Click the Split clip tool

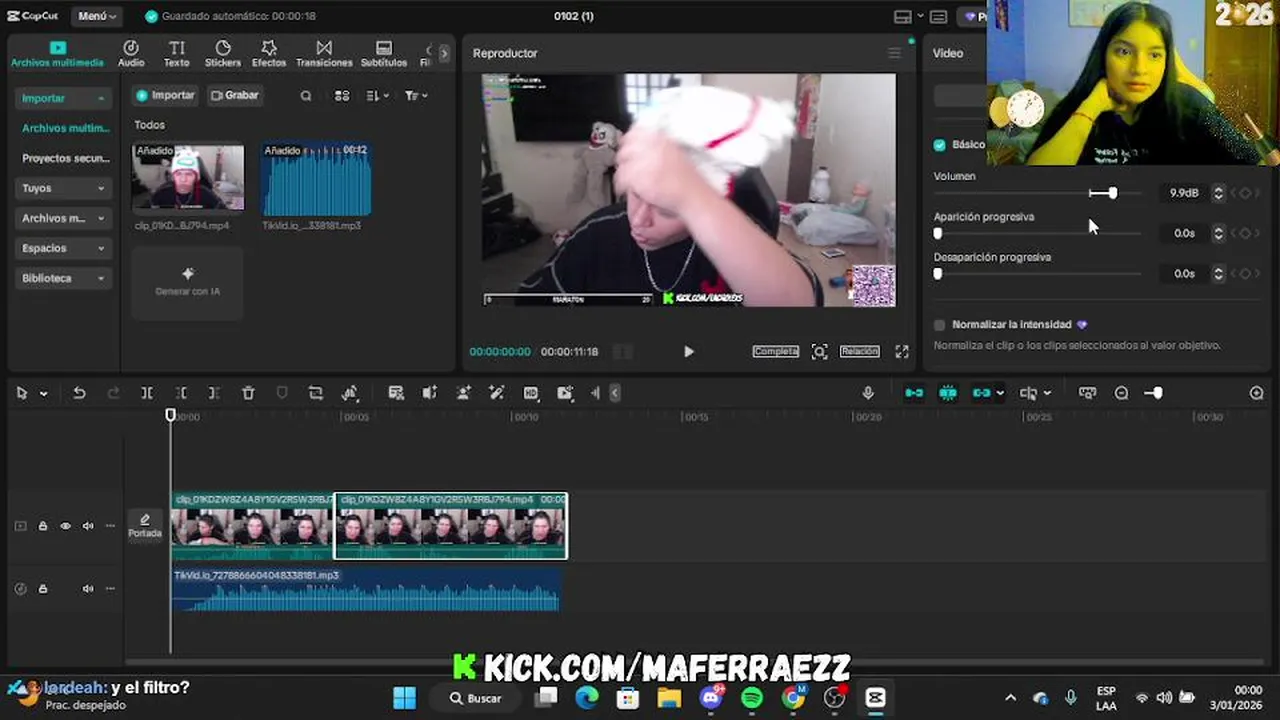(147, 393)
